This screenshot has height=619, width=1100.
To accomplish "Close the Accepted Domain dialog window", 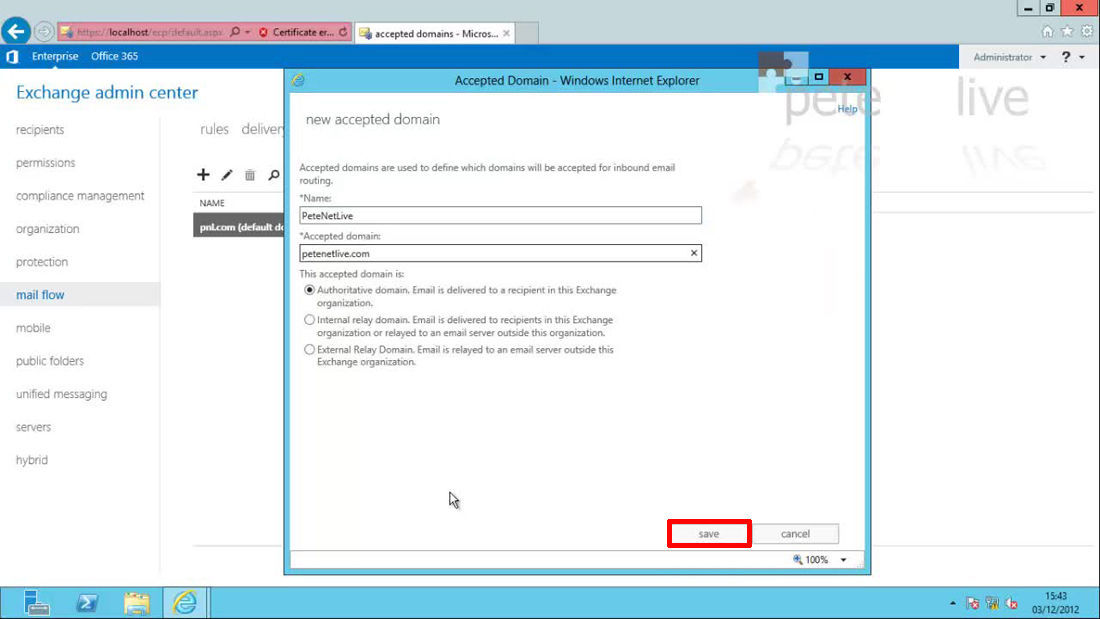I will (x=847, y=76).
